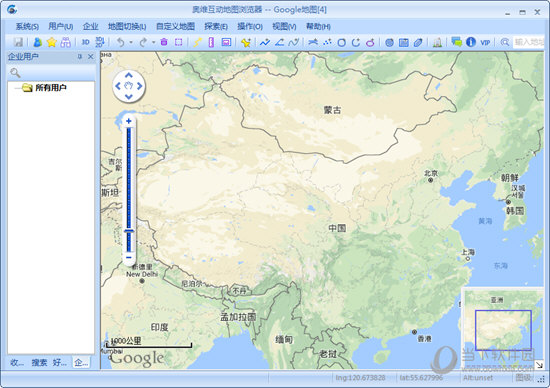Viewport: 550px width, 388px height.
Task: Switch to the 收... bottom tab
Action: tap(16, 362)
